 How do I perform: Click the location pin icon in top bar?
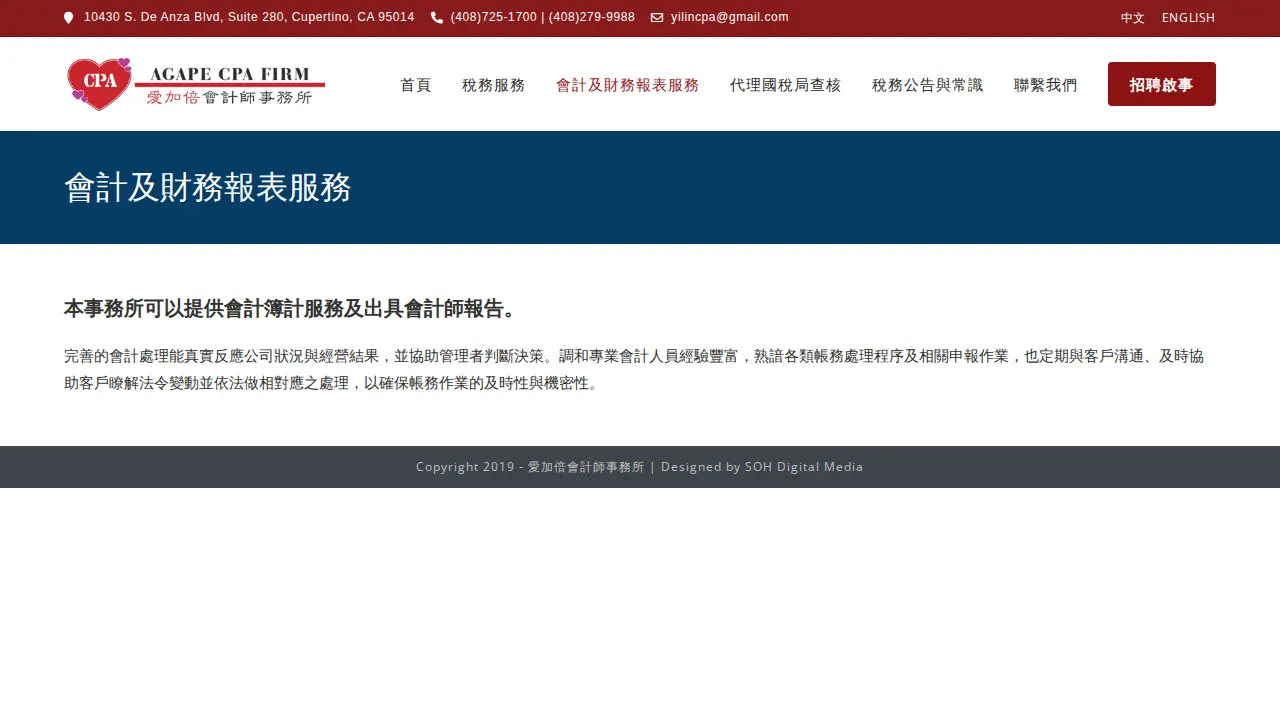[69, 18]
